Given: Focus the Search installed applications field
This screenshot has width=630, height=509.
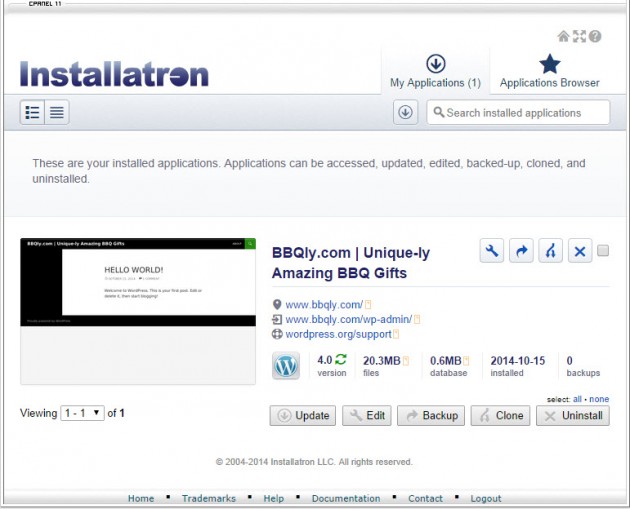Looking at the screenshot, I should (x=518, y=112).
